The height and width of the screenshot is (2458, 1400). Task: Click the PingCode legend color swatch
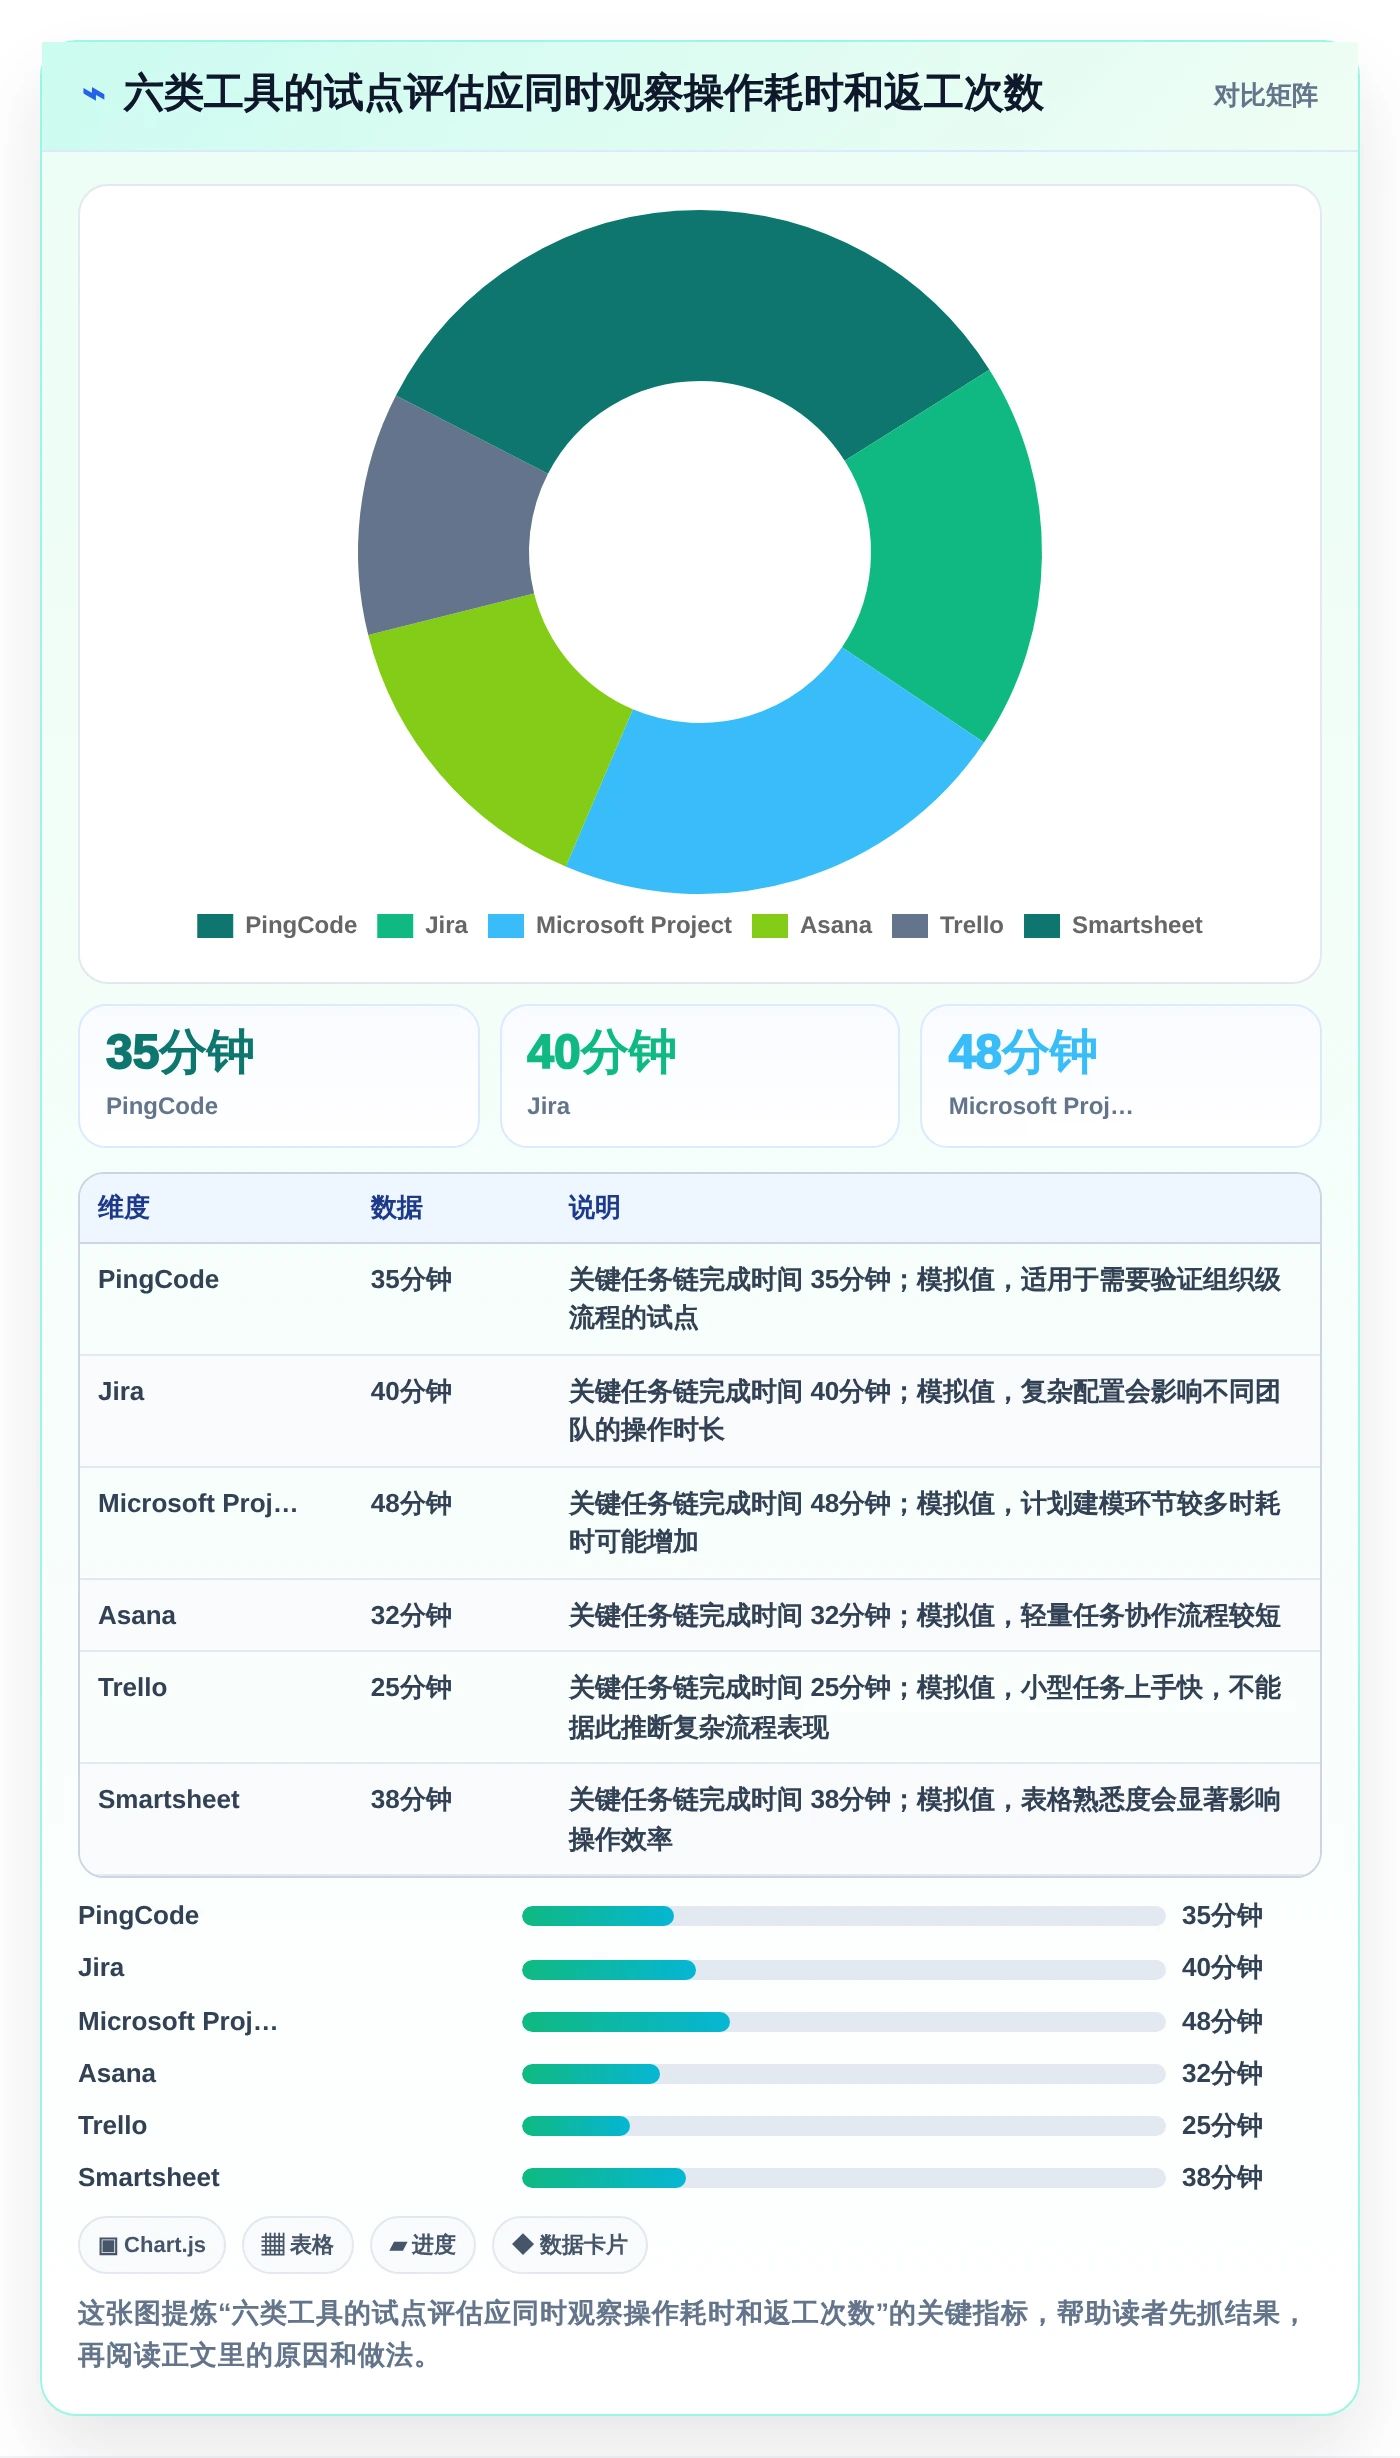click(x=215, y=926)
